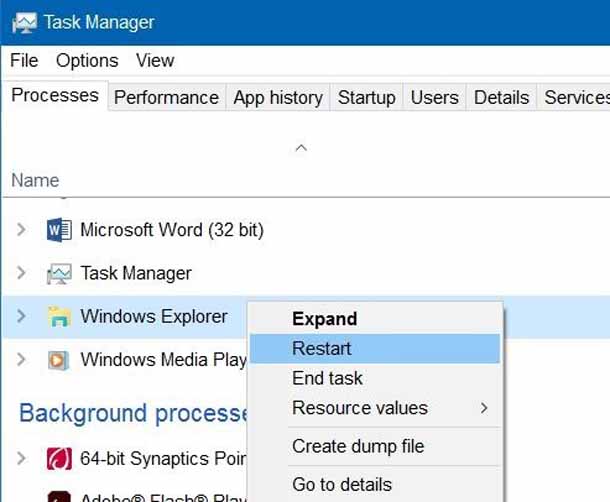610x502 pixels.
Task: Select the Windows Media Player icon
Action: [x=59, y=360]
